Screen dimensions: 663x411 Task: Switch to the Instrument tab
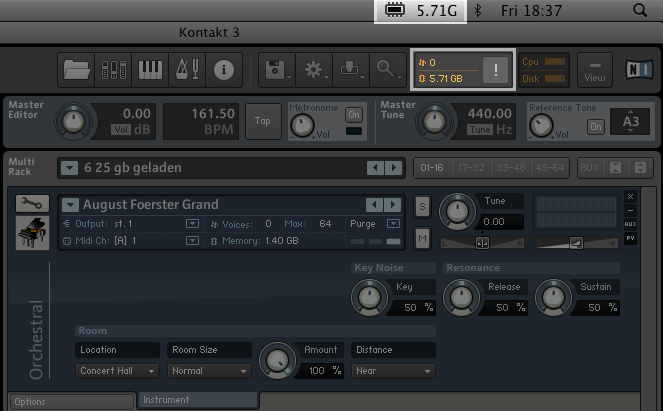coord(198,400)
